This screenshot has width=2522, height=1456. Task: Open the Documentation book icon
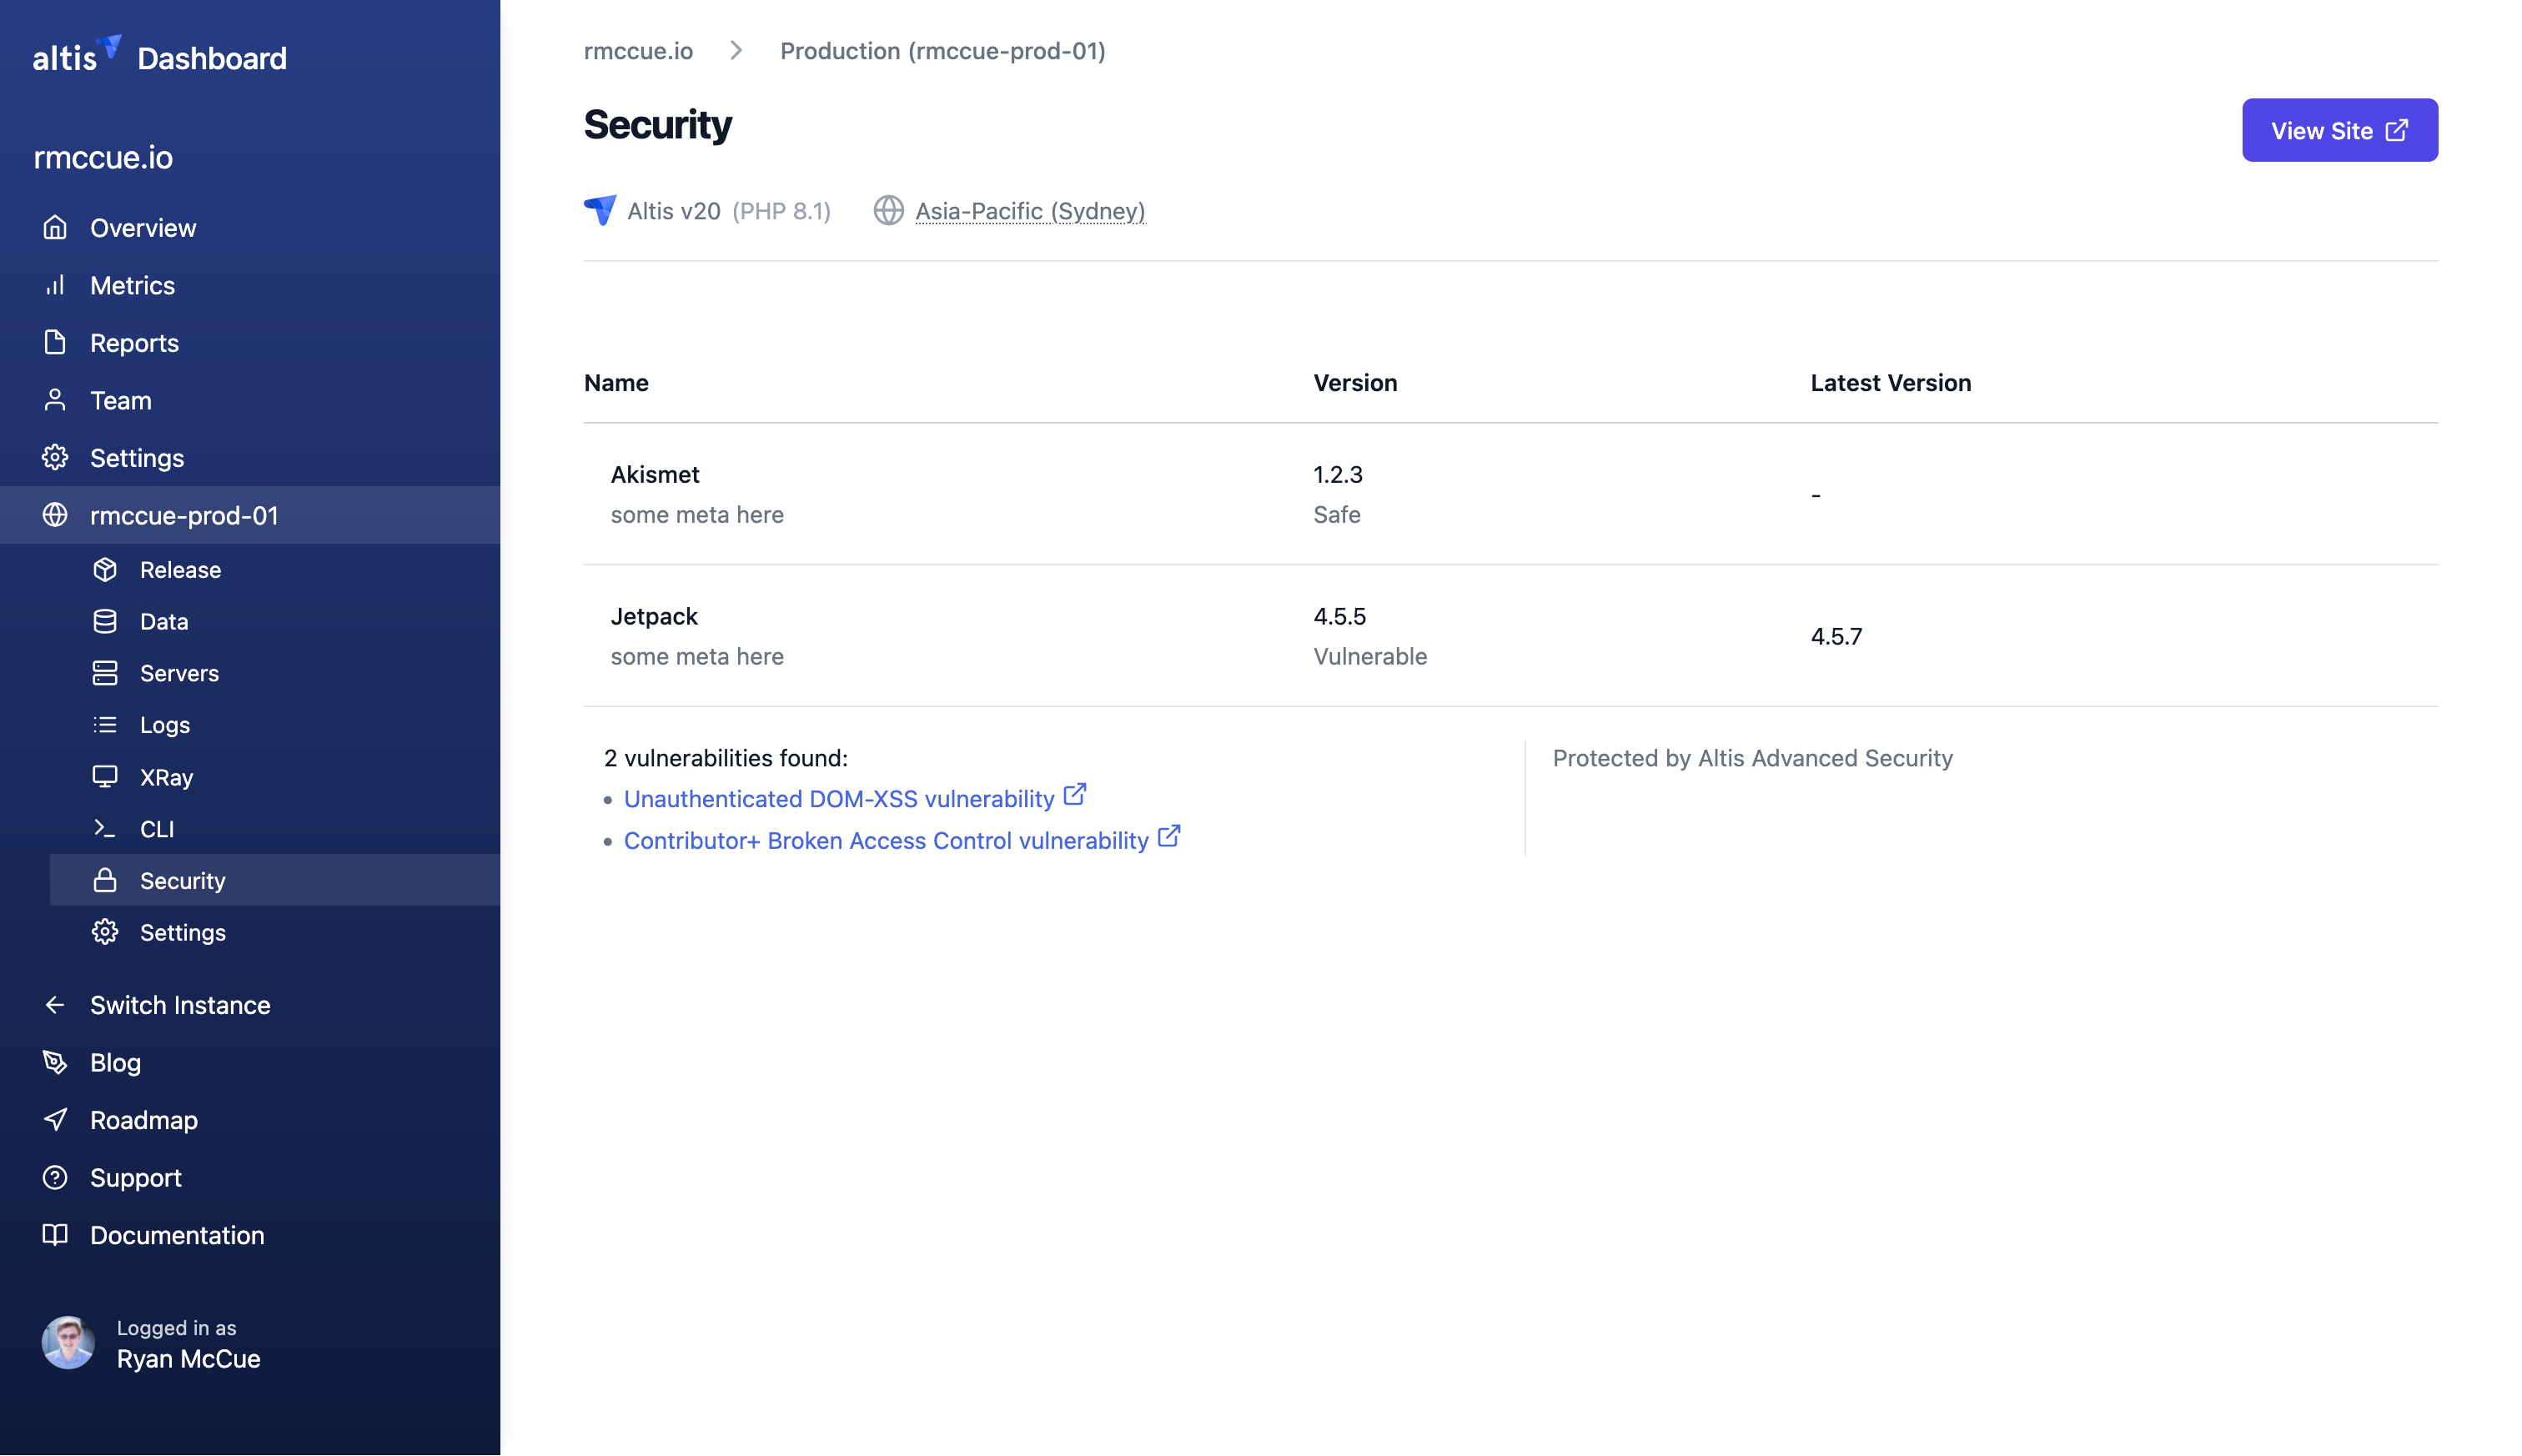[x=55, y=1235]
